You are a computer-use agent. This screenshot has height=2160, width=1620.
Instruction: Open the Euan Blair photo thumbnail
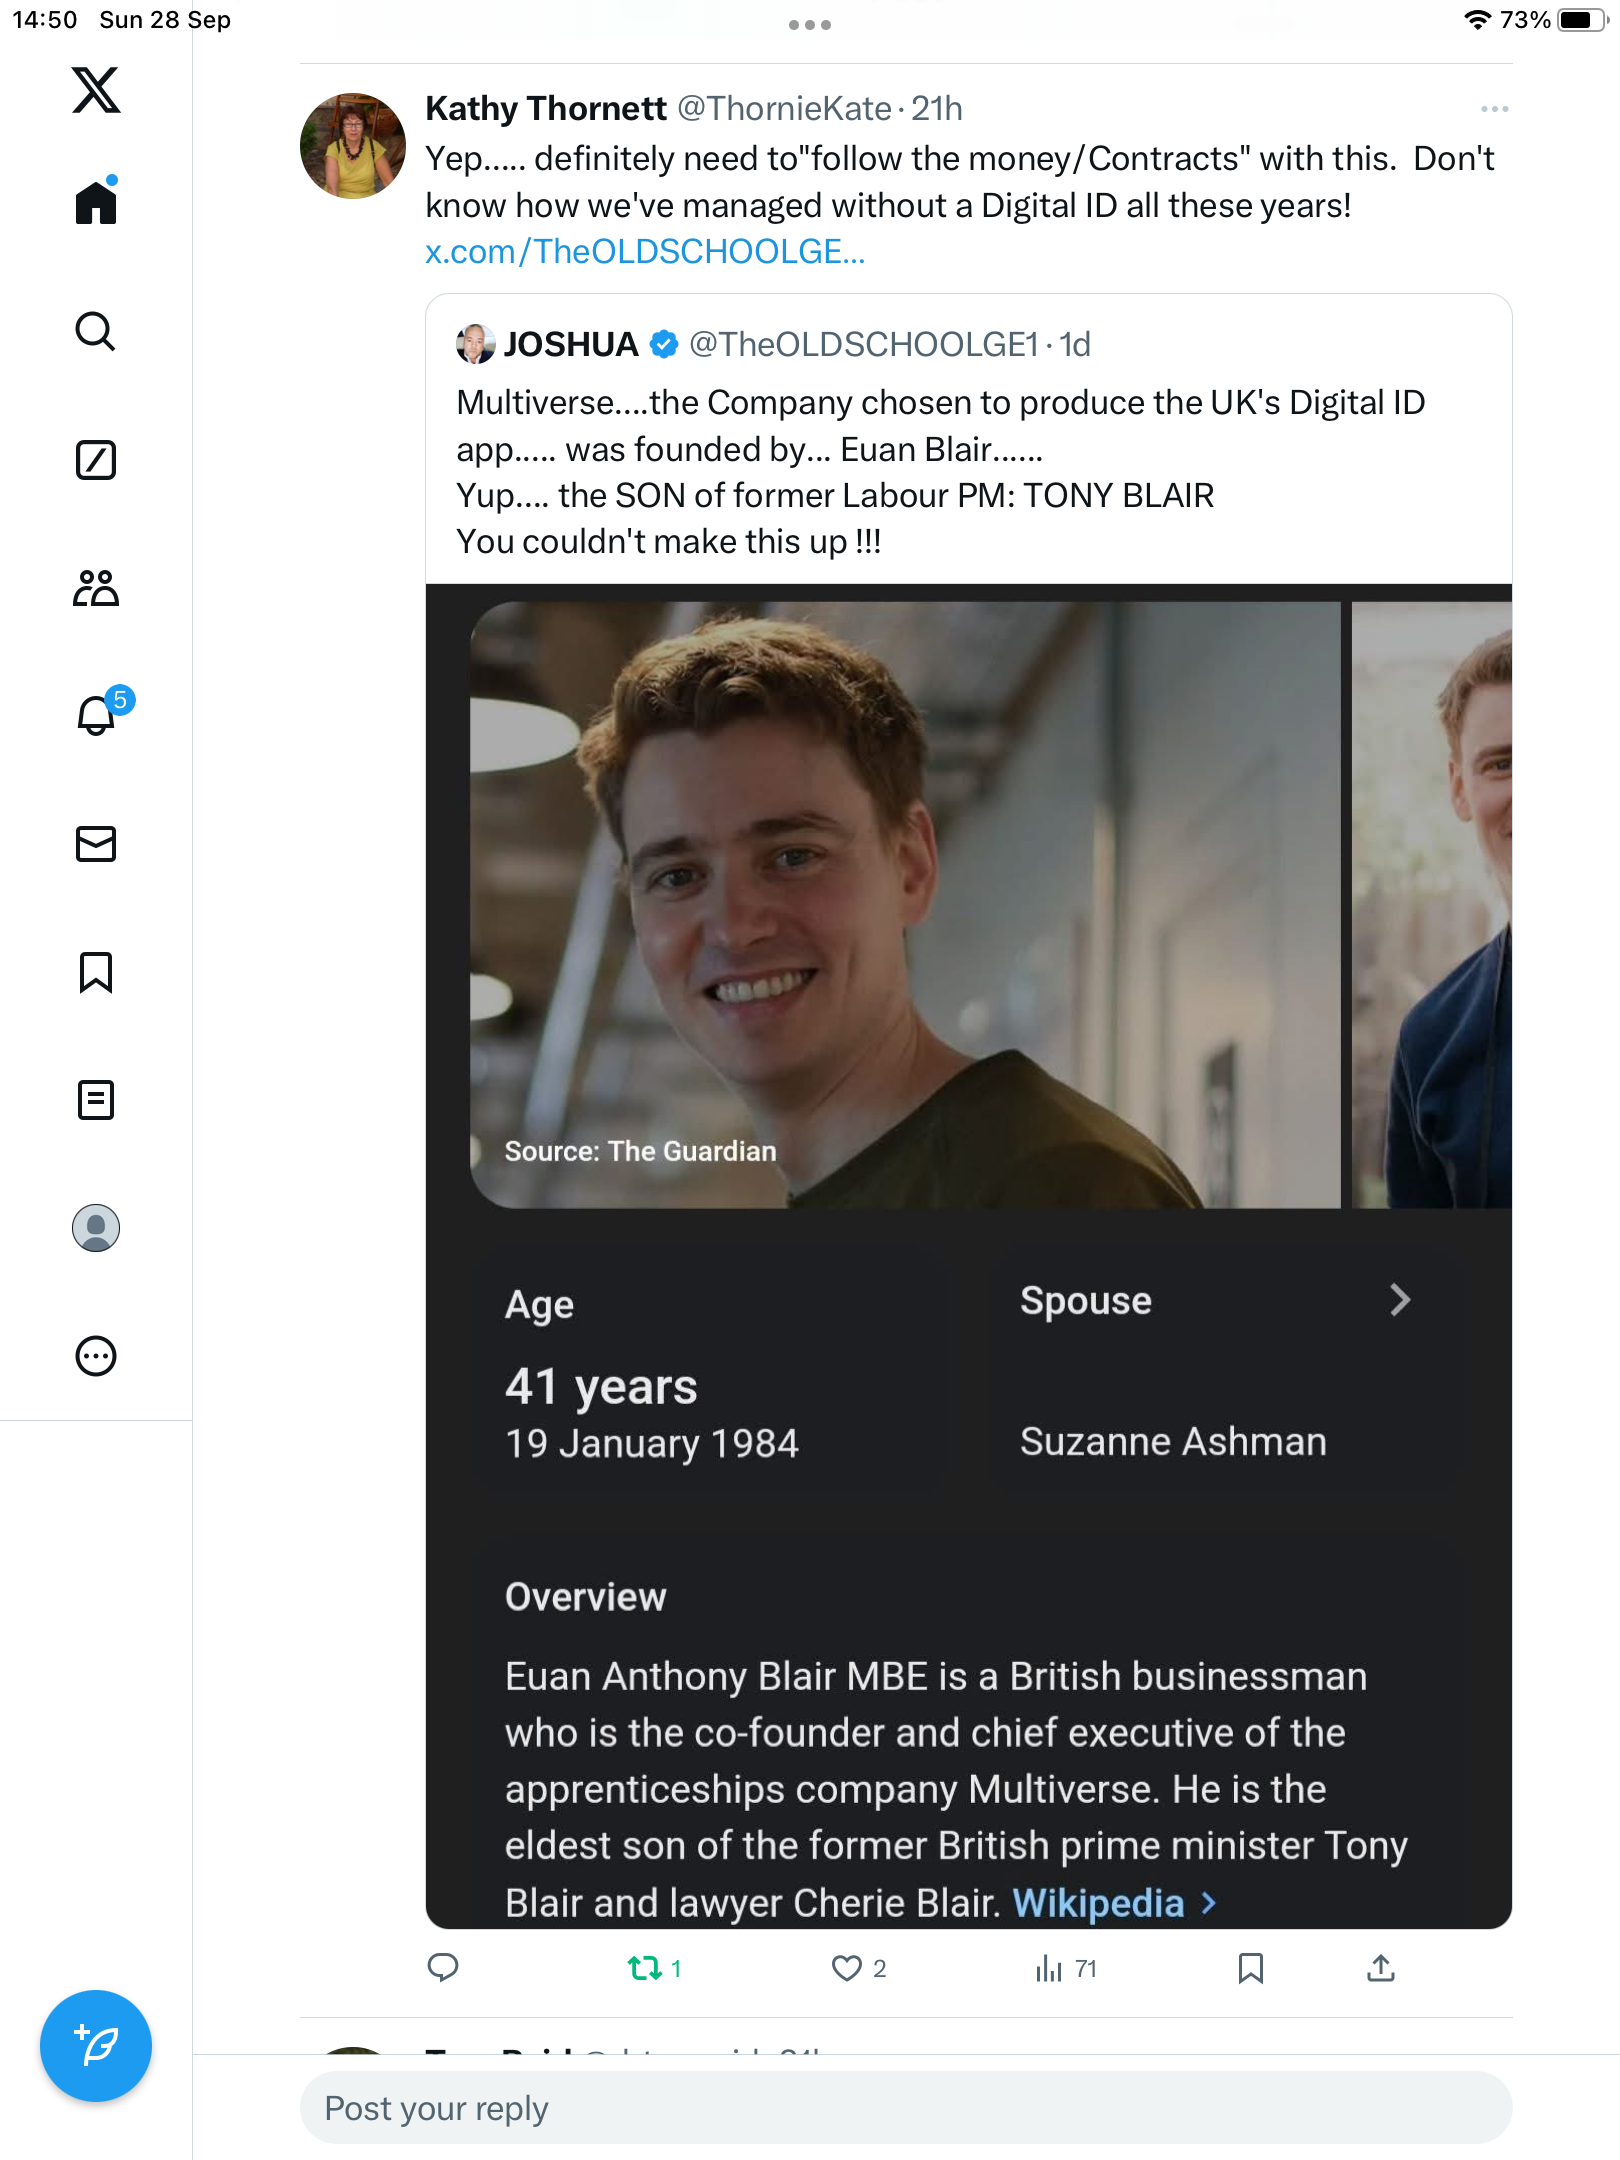point(905,905)
